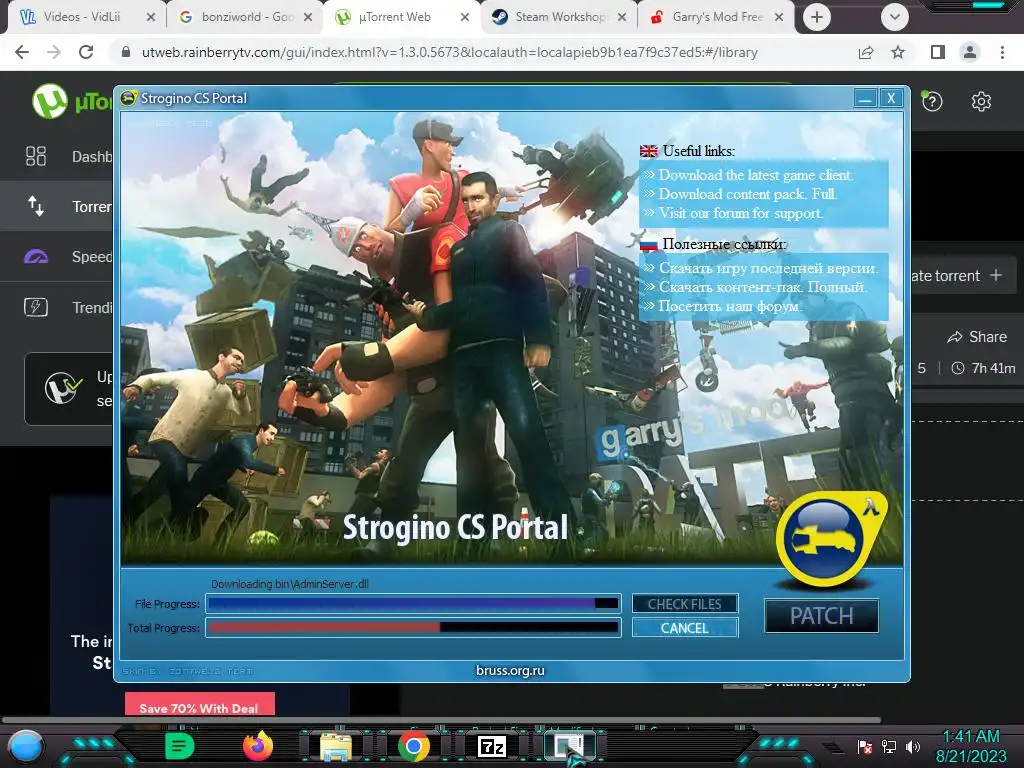Screen dimensions: 1024x768
Task: Reload the µTorrent Web page
Action: point(86,52)
